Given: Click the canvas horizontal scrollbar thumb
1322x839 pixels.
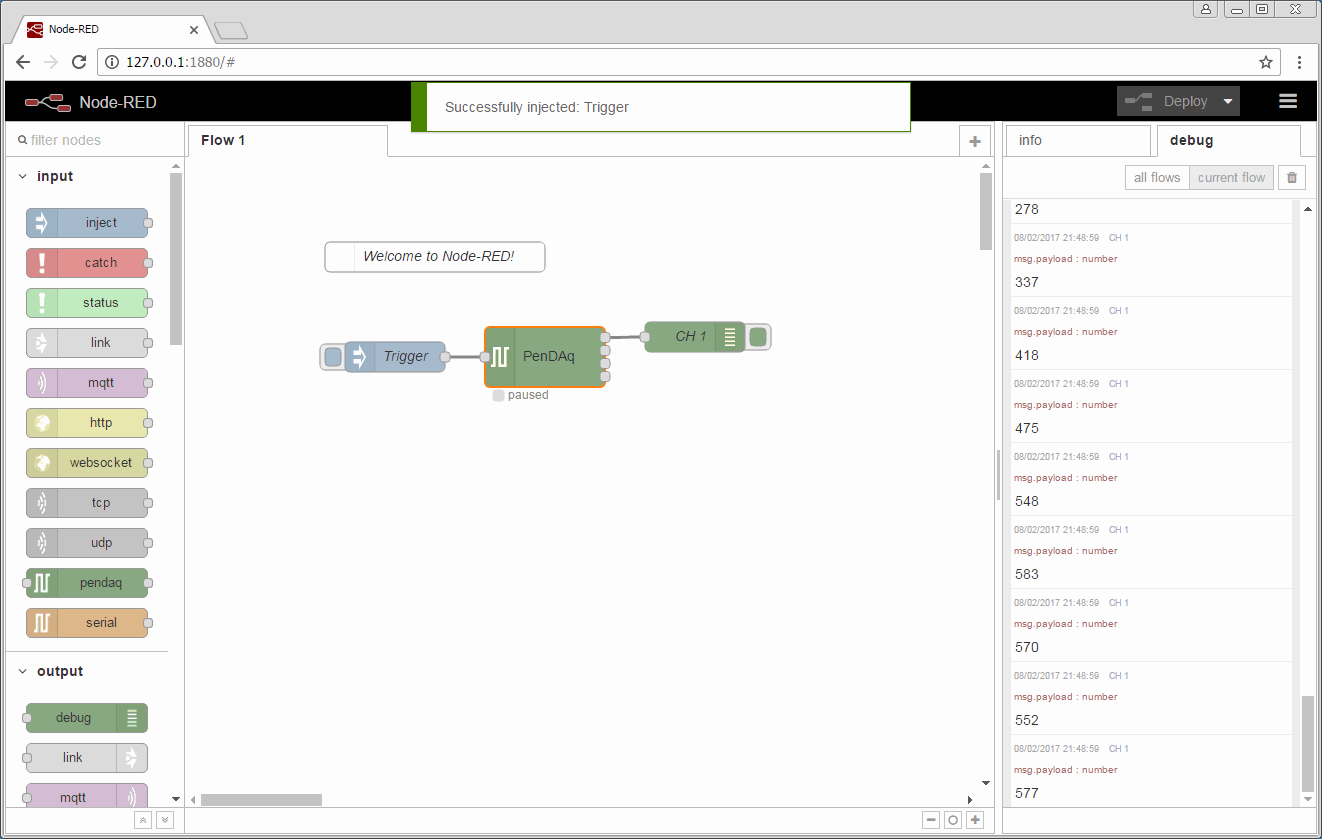Looking at the screenshot, I should 261,799.
